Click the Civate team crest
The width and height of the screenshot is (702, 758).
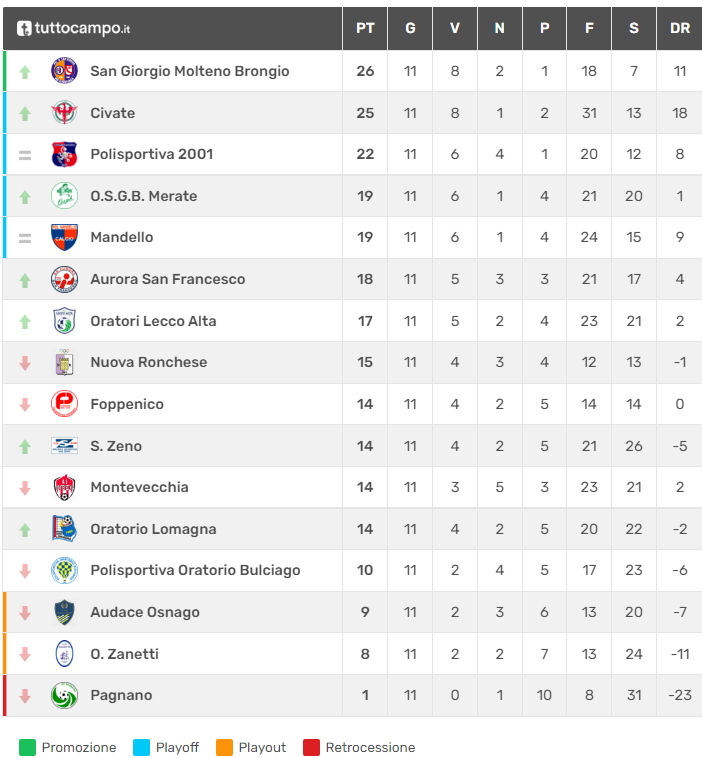(64, 113)
